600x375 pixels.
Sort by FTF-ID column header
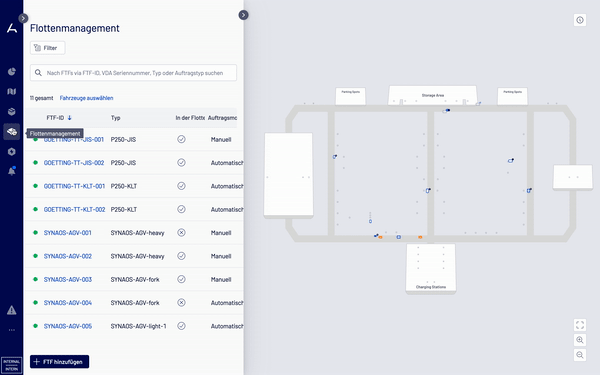pyautogui.click(x=59, y=118)
